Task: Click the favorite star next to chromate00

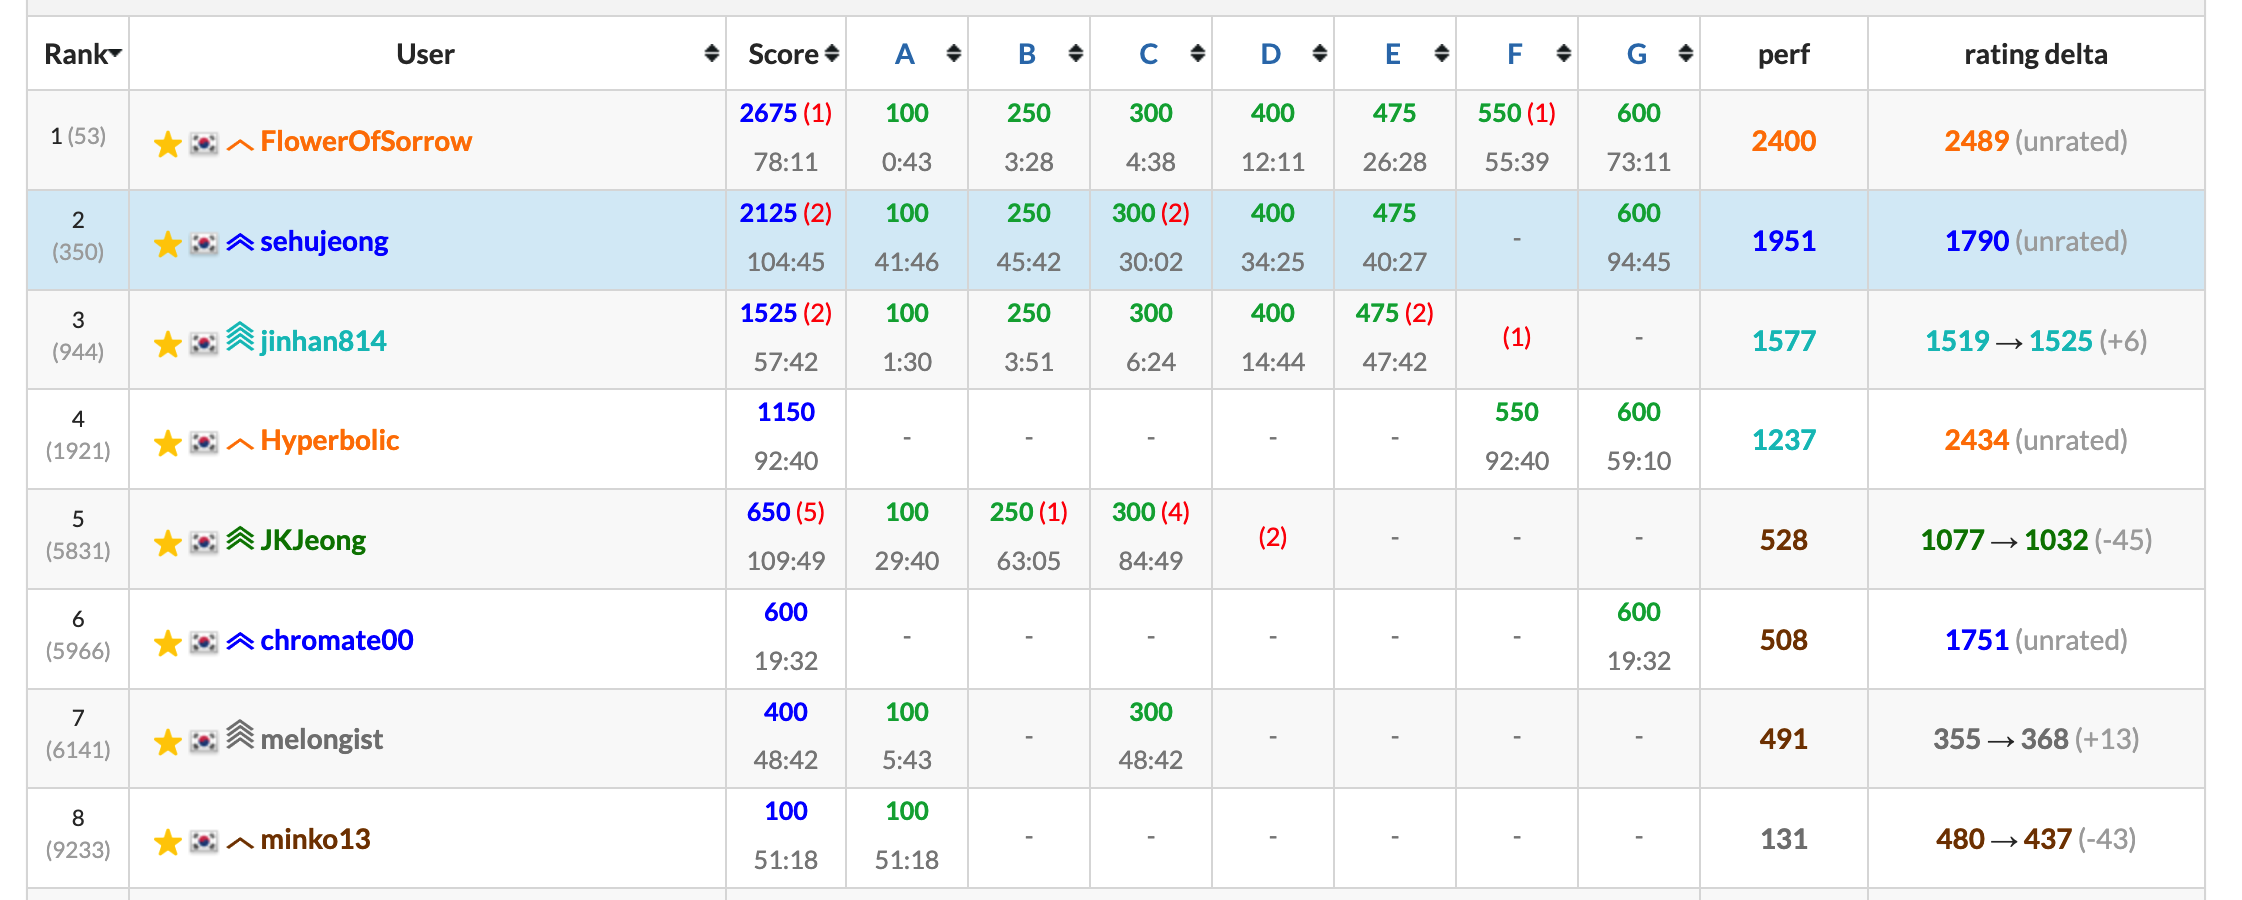Action: point(168,643)
